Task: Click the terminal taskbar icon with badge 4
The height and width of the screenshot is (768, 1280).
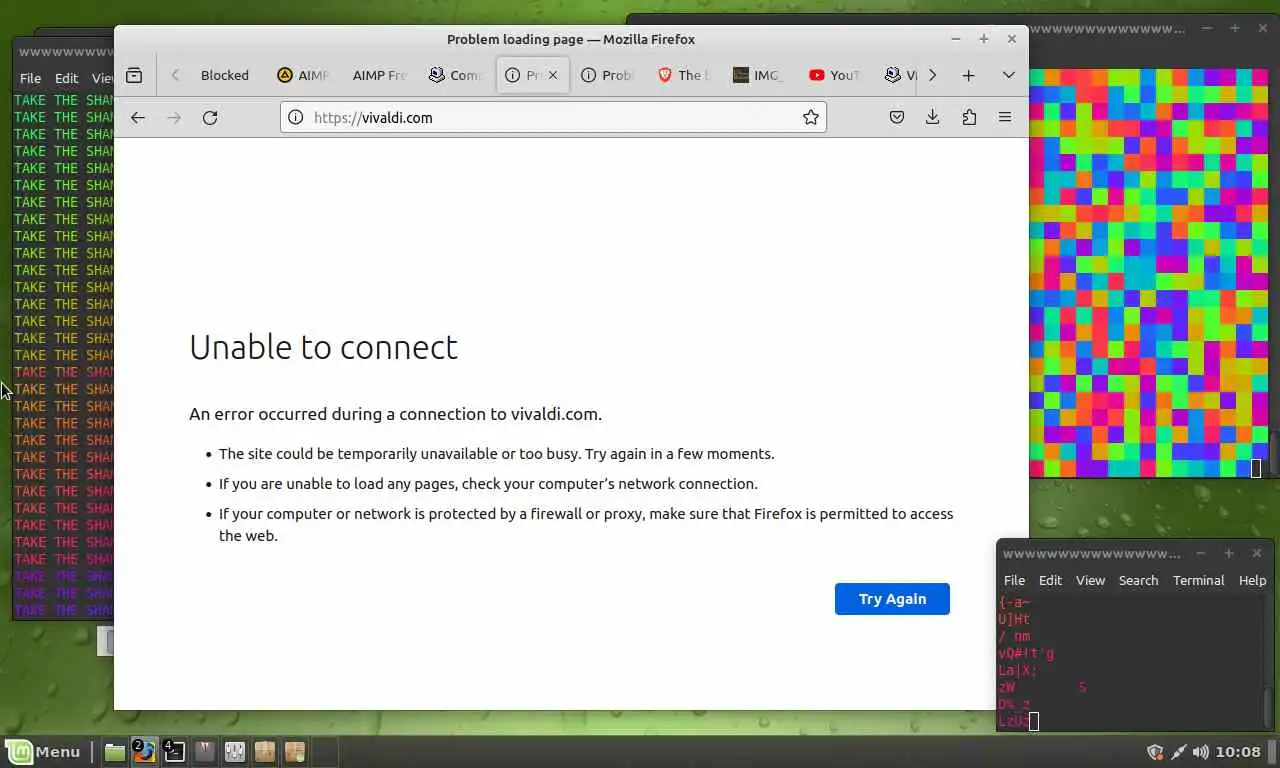Action: [175, 751]
